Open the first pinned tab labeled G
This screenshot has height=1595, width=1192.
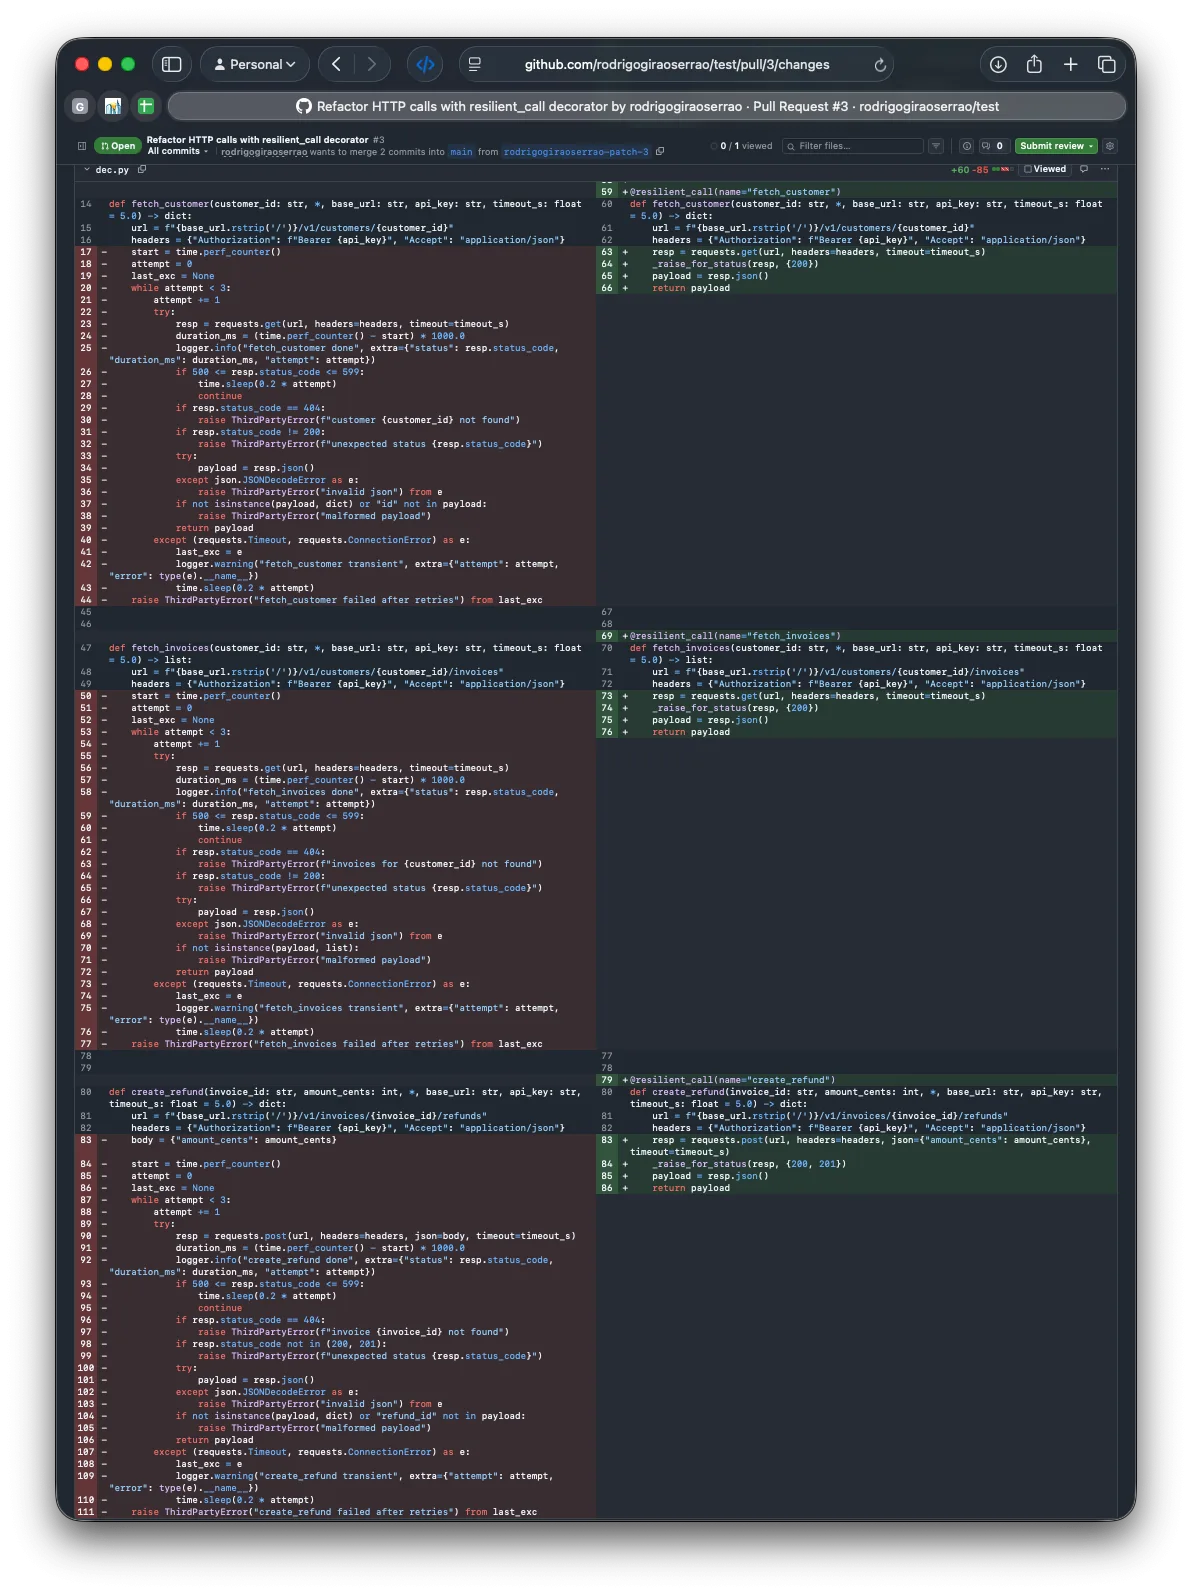tap(80, 106)
